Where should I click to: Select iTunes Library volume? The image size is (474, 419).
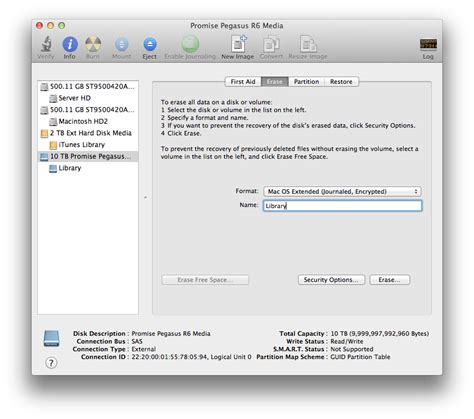pos(88,145)
